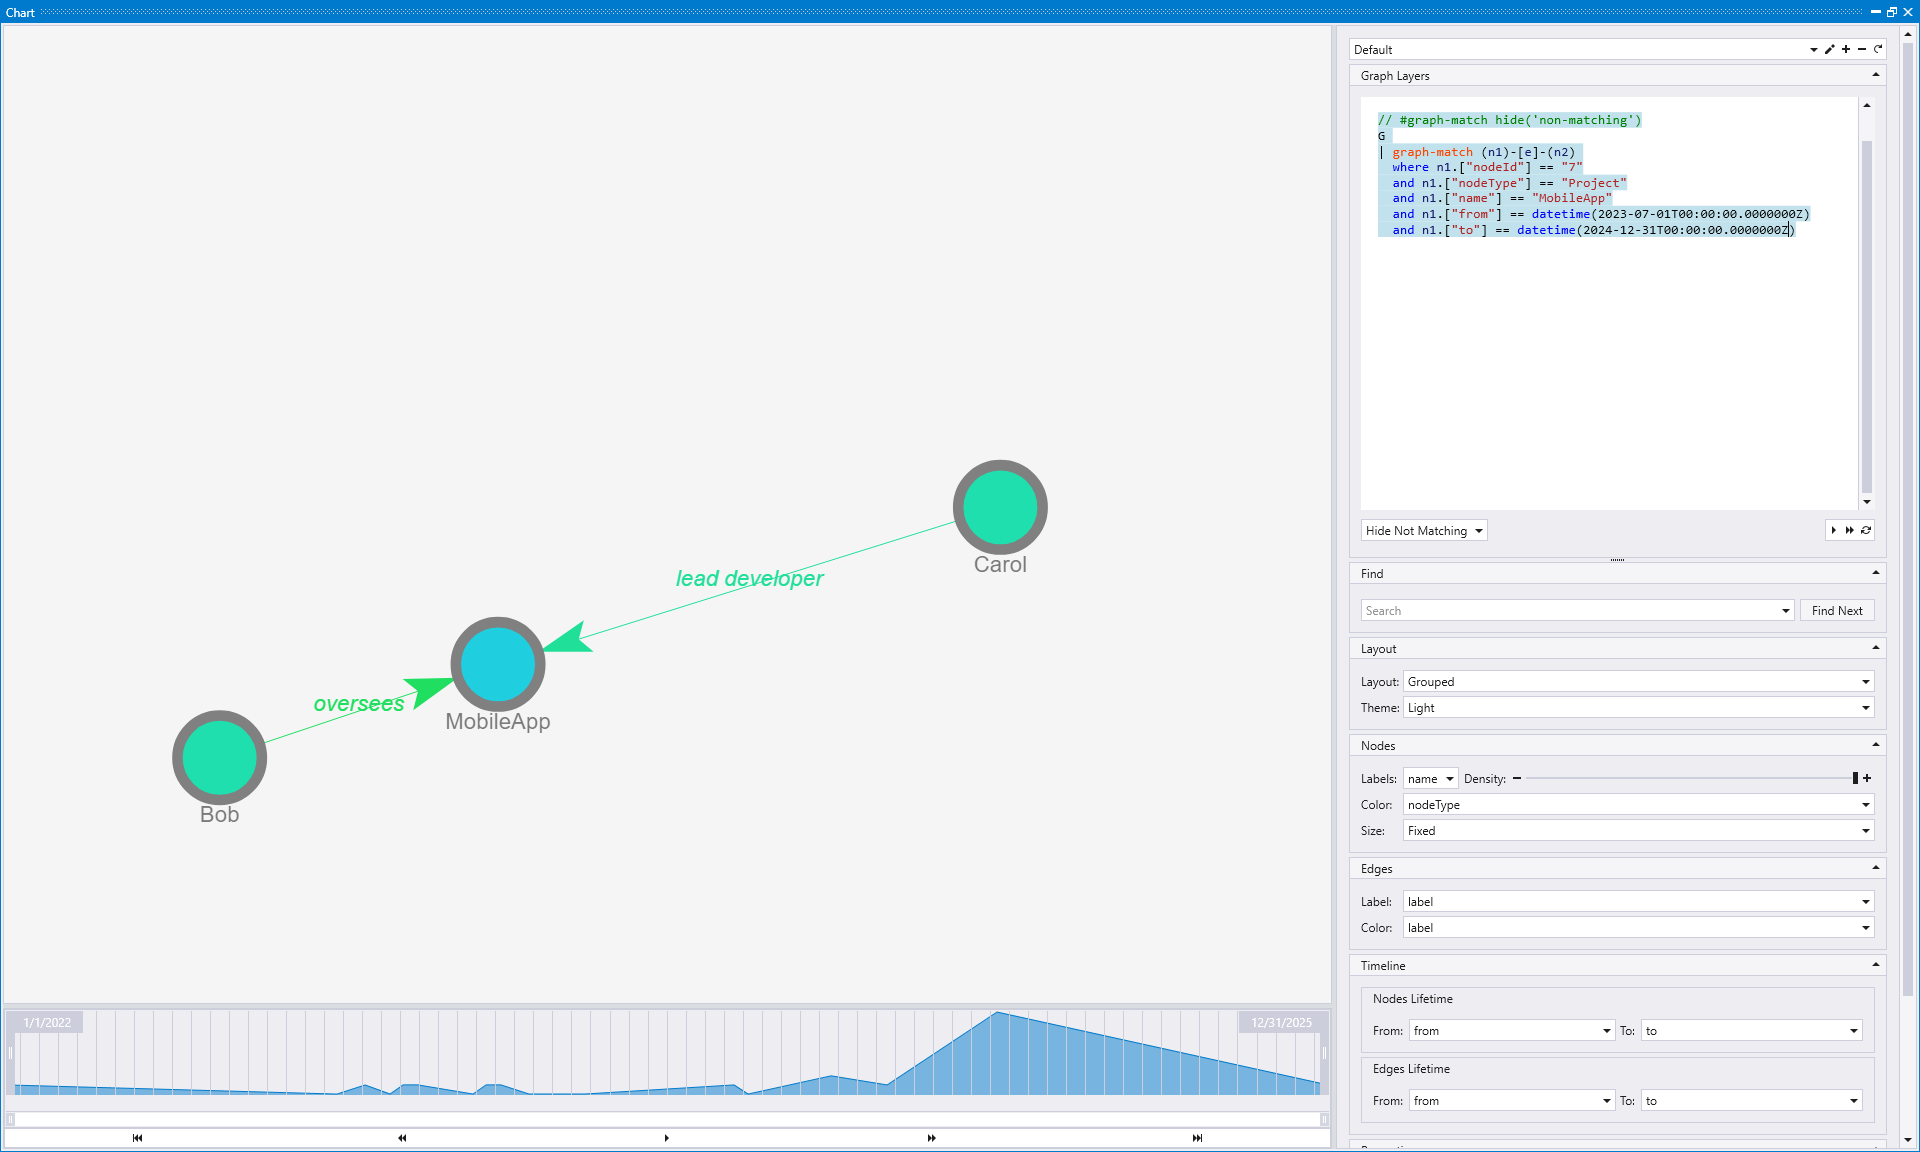
Task: Run the graph layer query play icon
Action: (x=1834, y=531)
